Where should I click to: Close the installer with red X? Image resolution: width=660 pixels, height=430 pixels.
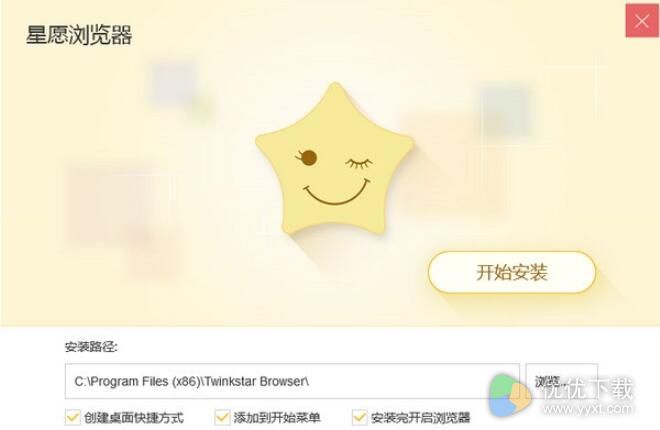[x=642, y=21]
